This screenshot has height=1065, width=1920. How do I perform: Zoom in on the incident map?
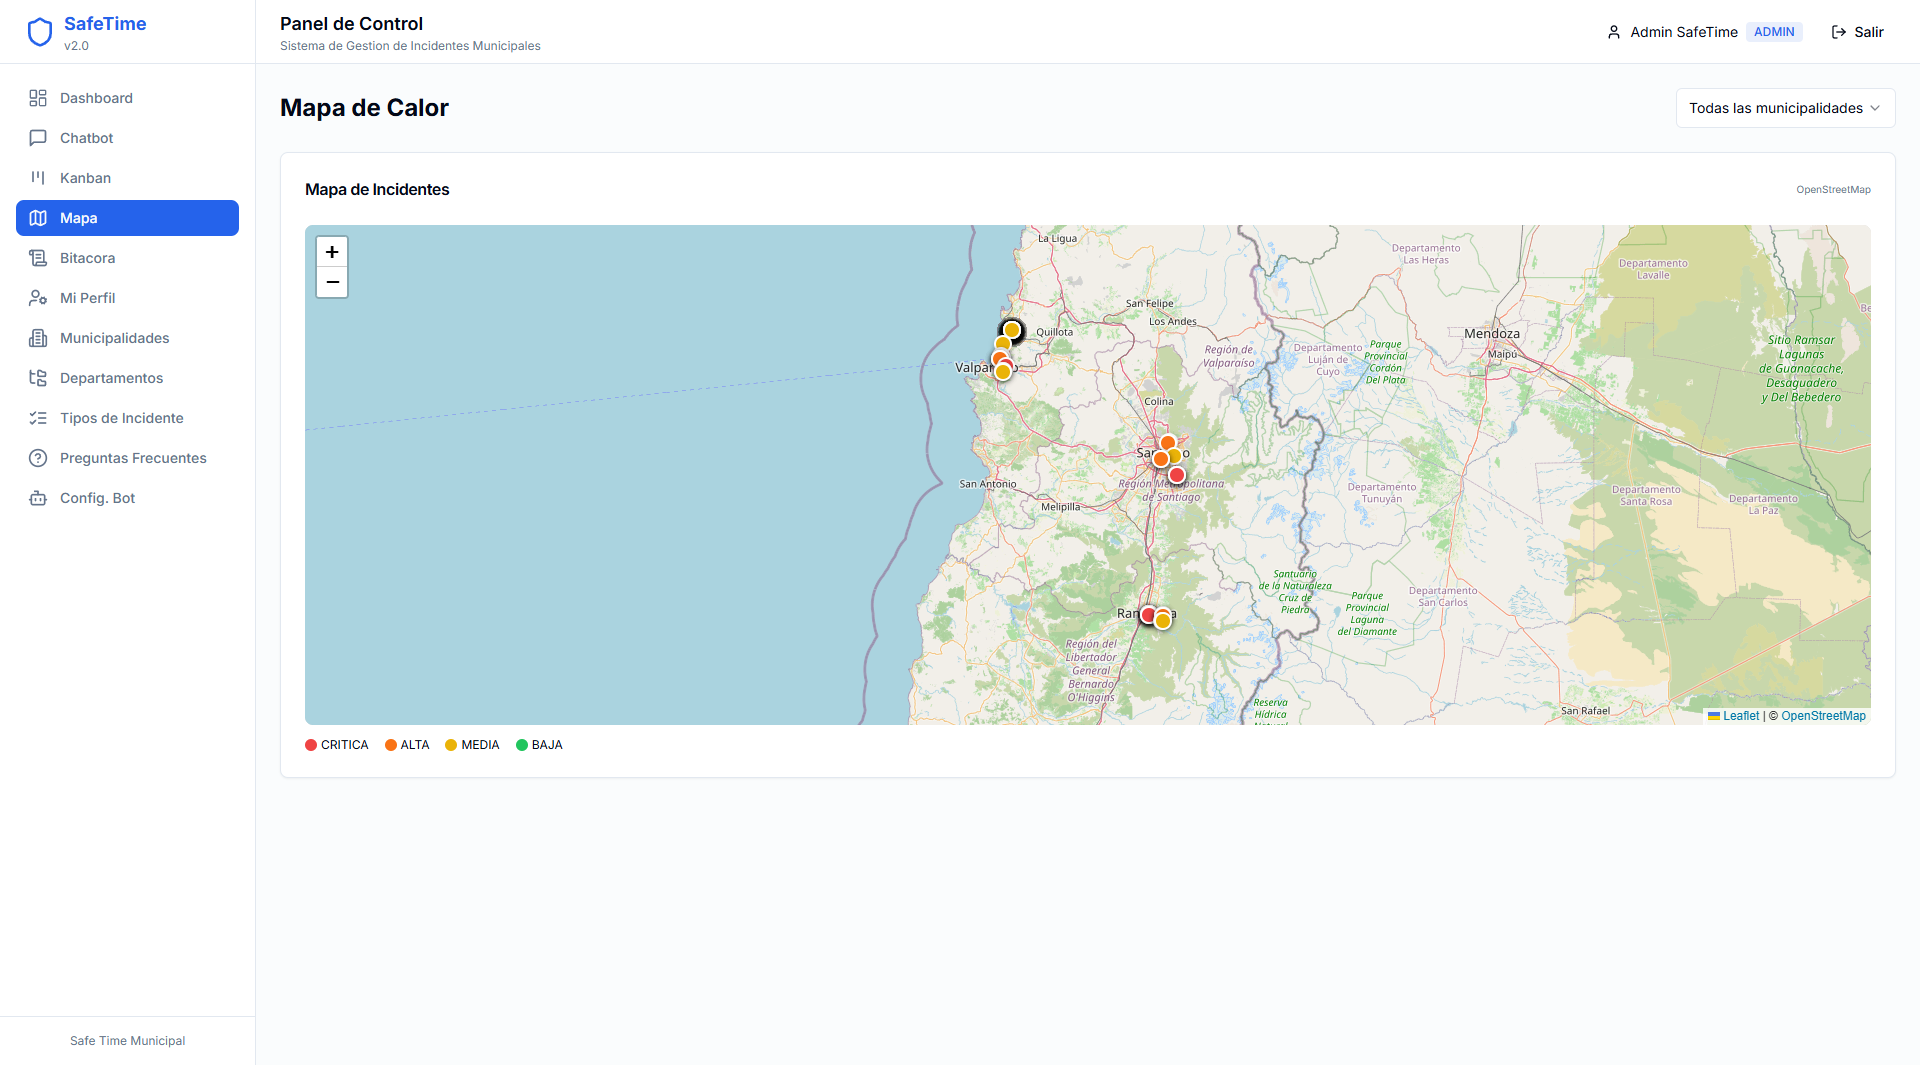pyautogui.click(x=332, y=252)
